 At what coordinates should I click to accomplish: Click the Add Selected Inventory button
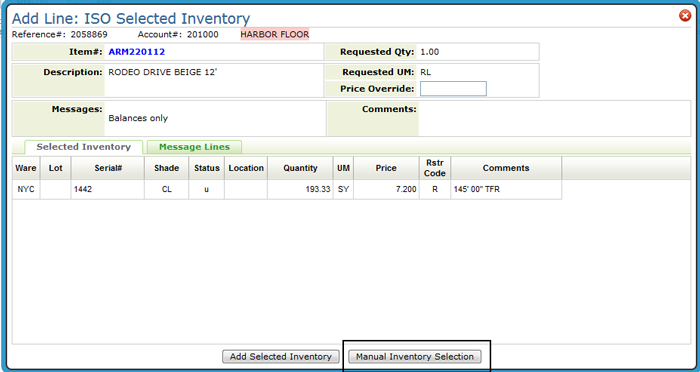click(x=281, y=356)
